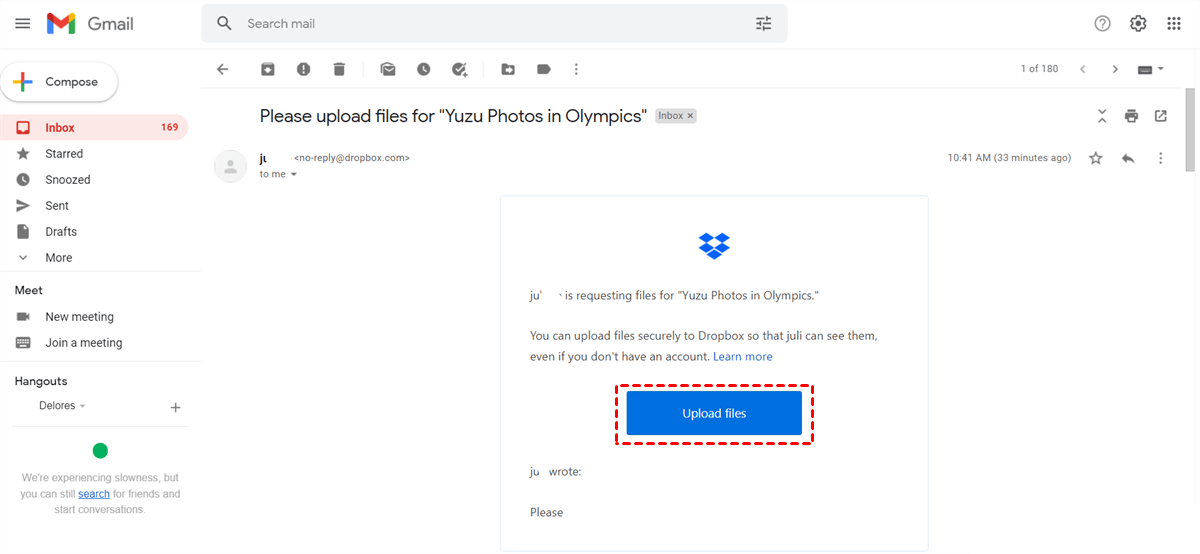Viewport: 1200px width, 554px height.
Task: Mark the email as unread
Action: click(388, 69)
